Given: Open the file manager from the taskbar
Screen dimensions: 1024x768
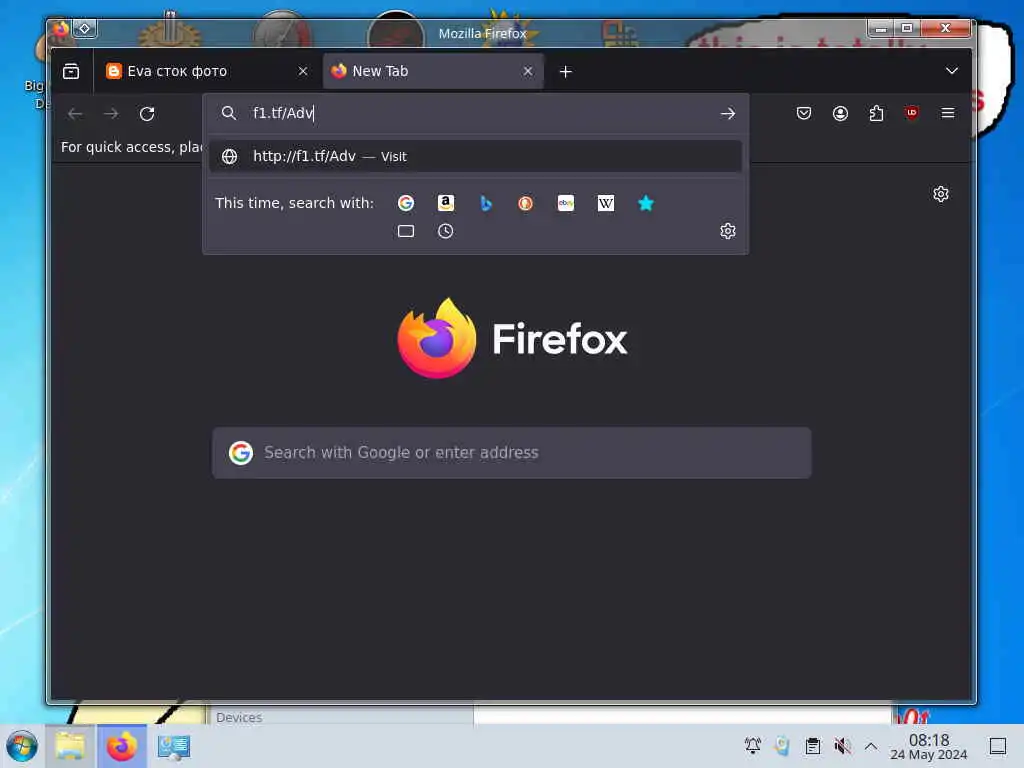Looking at the screenshot, I should pos(71,746).
